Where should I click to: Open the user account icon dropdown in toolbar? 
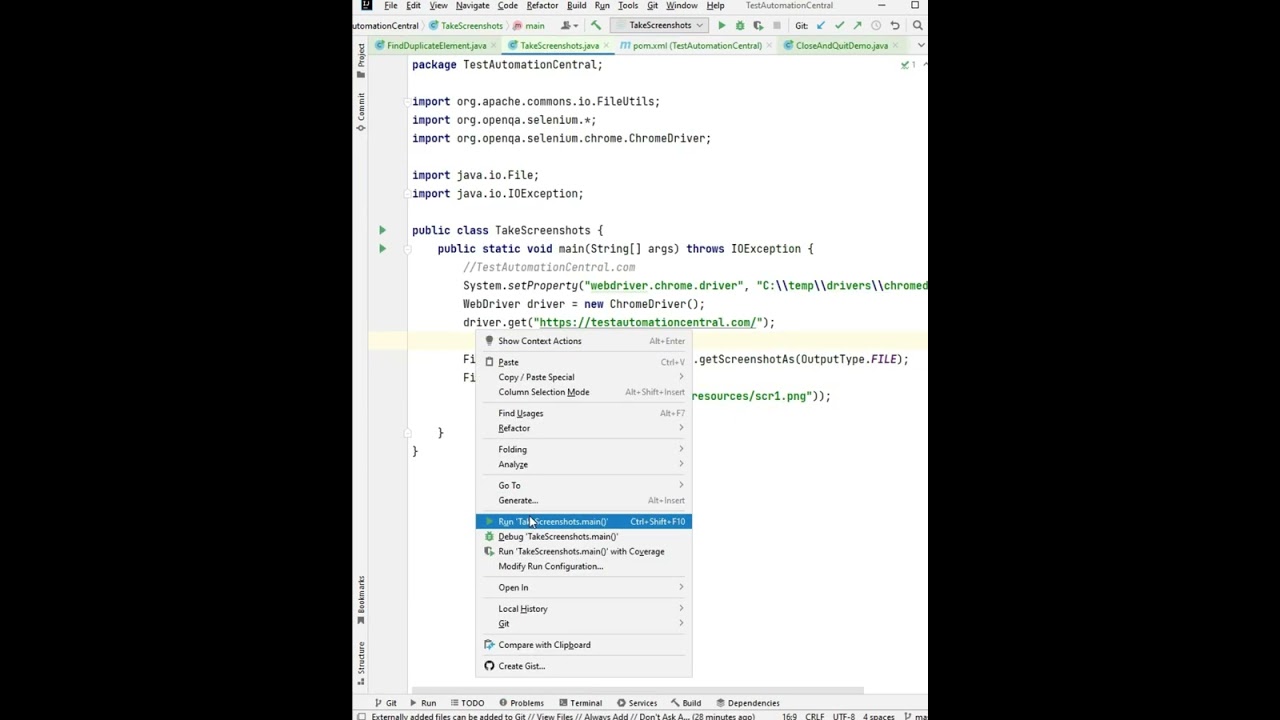click(x=569, y=26)
